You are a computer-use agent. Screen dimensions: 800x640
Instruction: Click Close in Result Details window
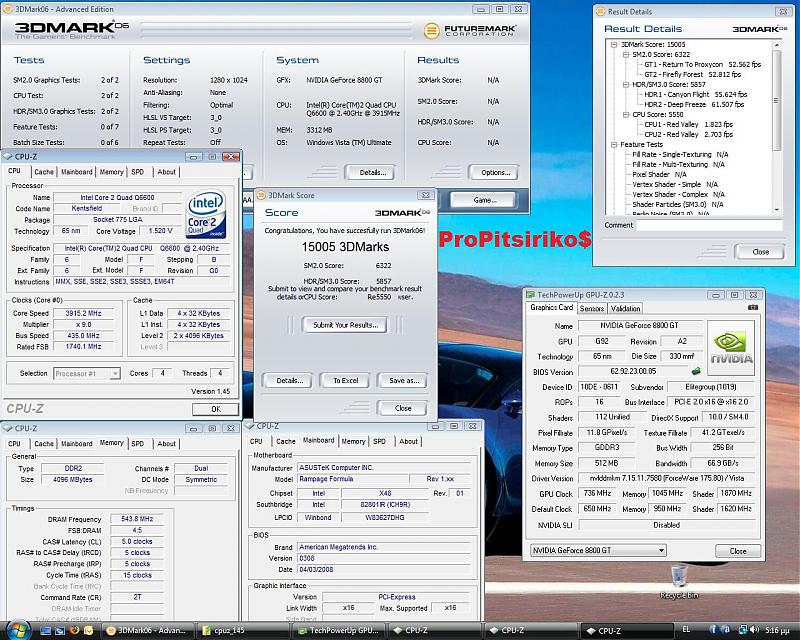(x=760, y=252)
